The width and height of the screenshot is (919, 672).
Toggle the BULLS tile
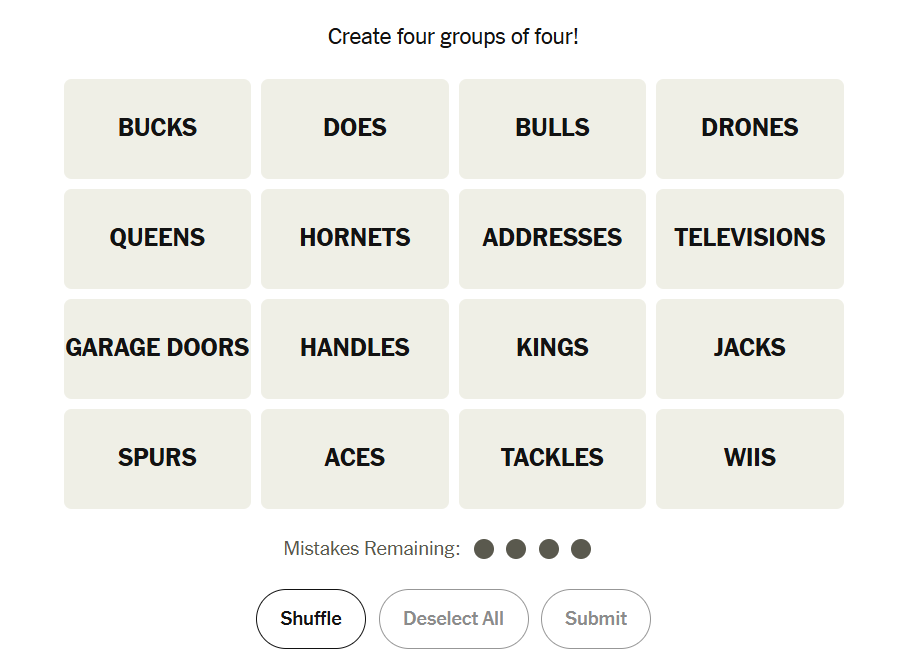point(552,129)
